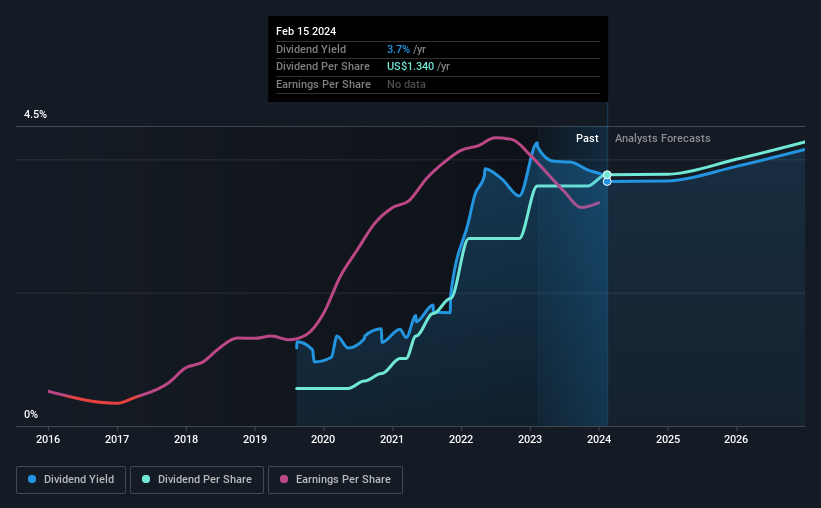Screen dimensions: 821x508
Task: Select the 2019 x-axis label
Action: pyautogui.click(x=254, y=439)
